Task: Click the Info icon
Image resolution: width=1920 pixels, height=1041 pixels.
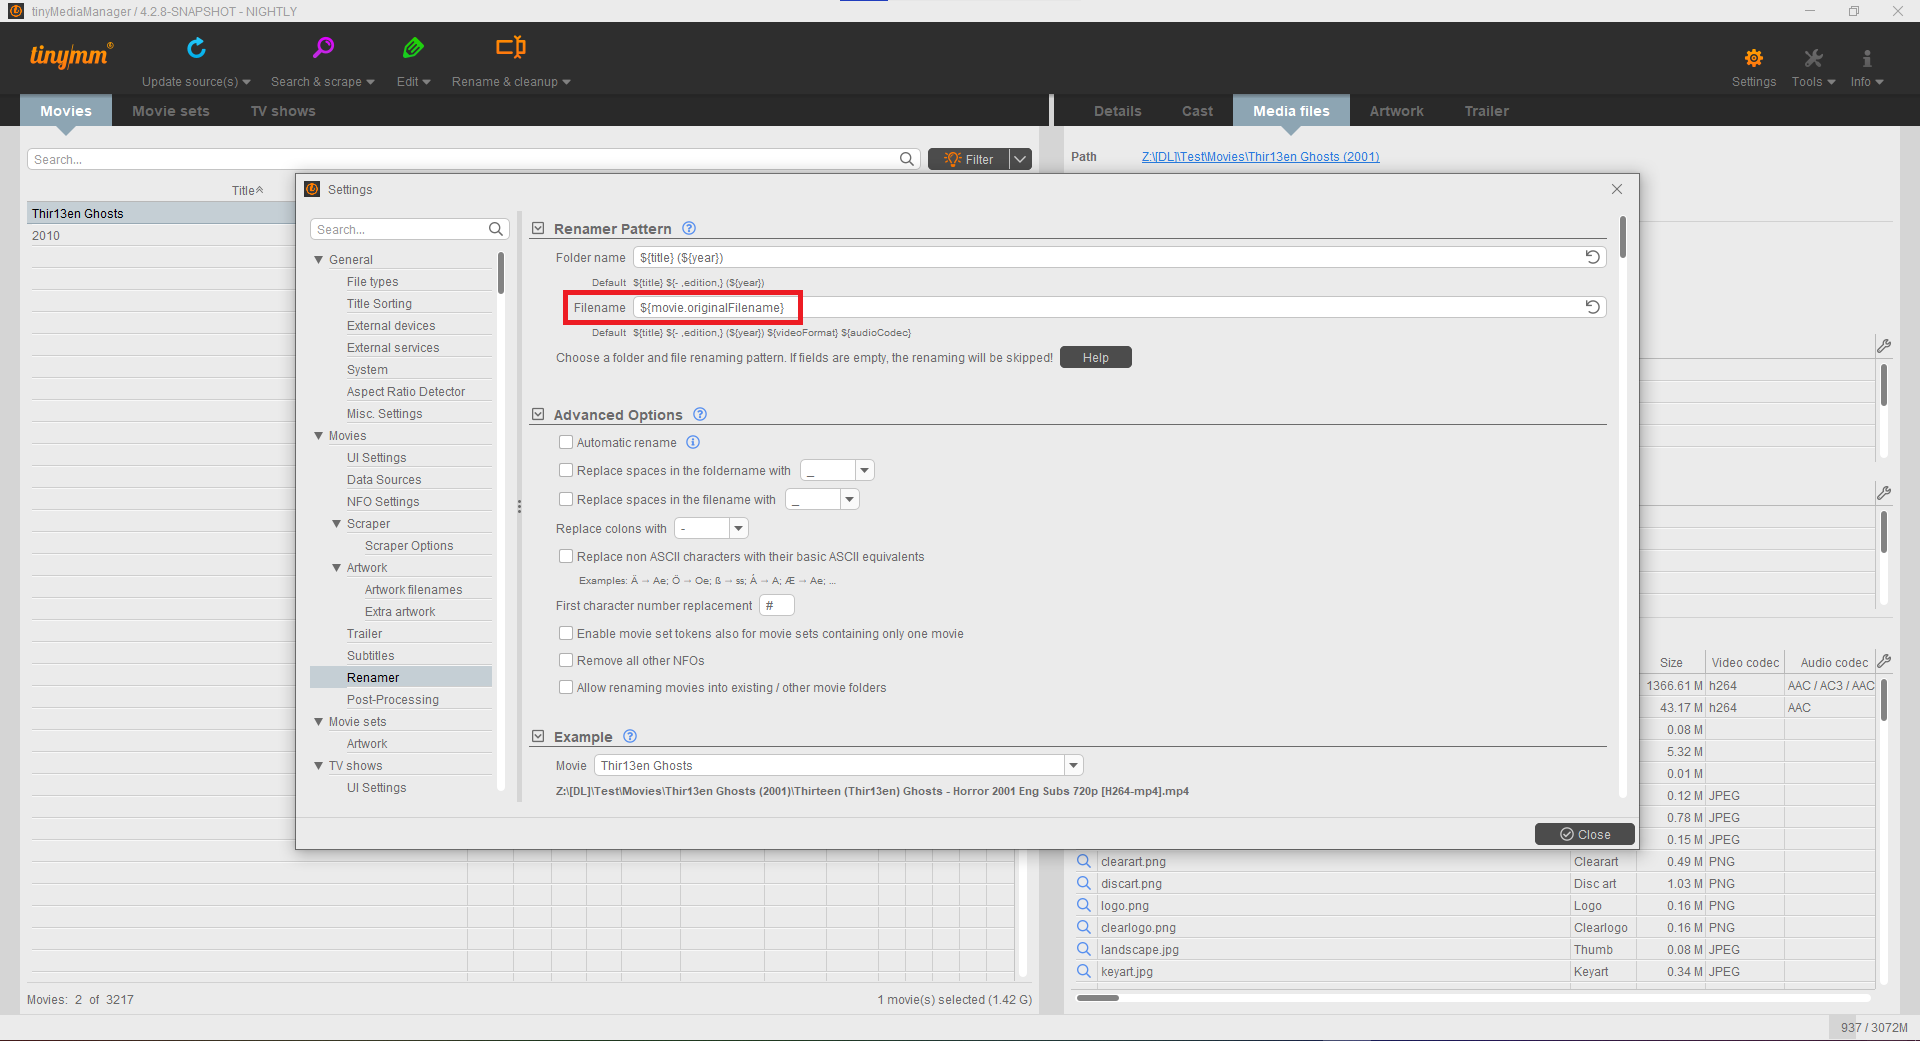Action: [1866, 60]
